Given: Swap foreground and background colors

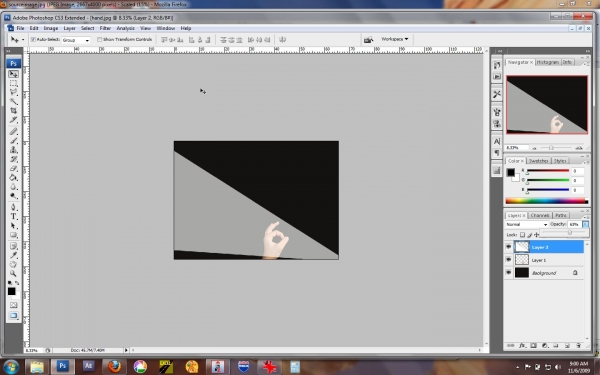Looking at the screenshot, I should tap(17, 283).
